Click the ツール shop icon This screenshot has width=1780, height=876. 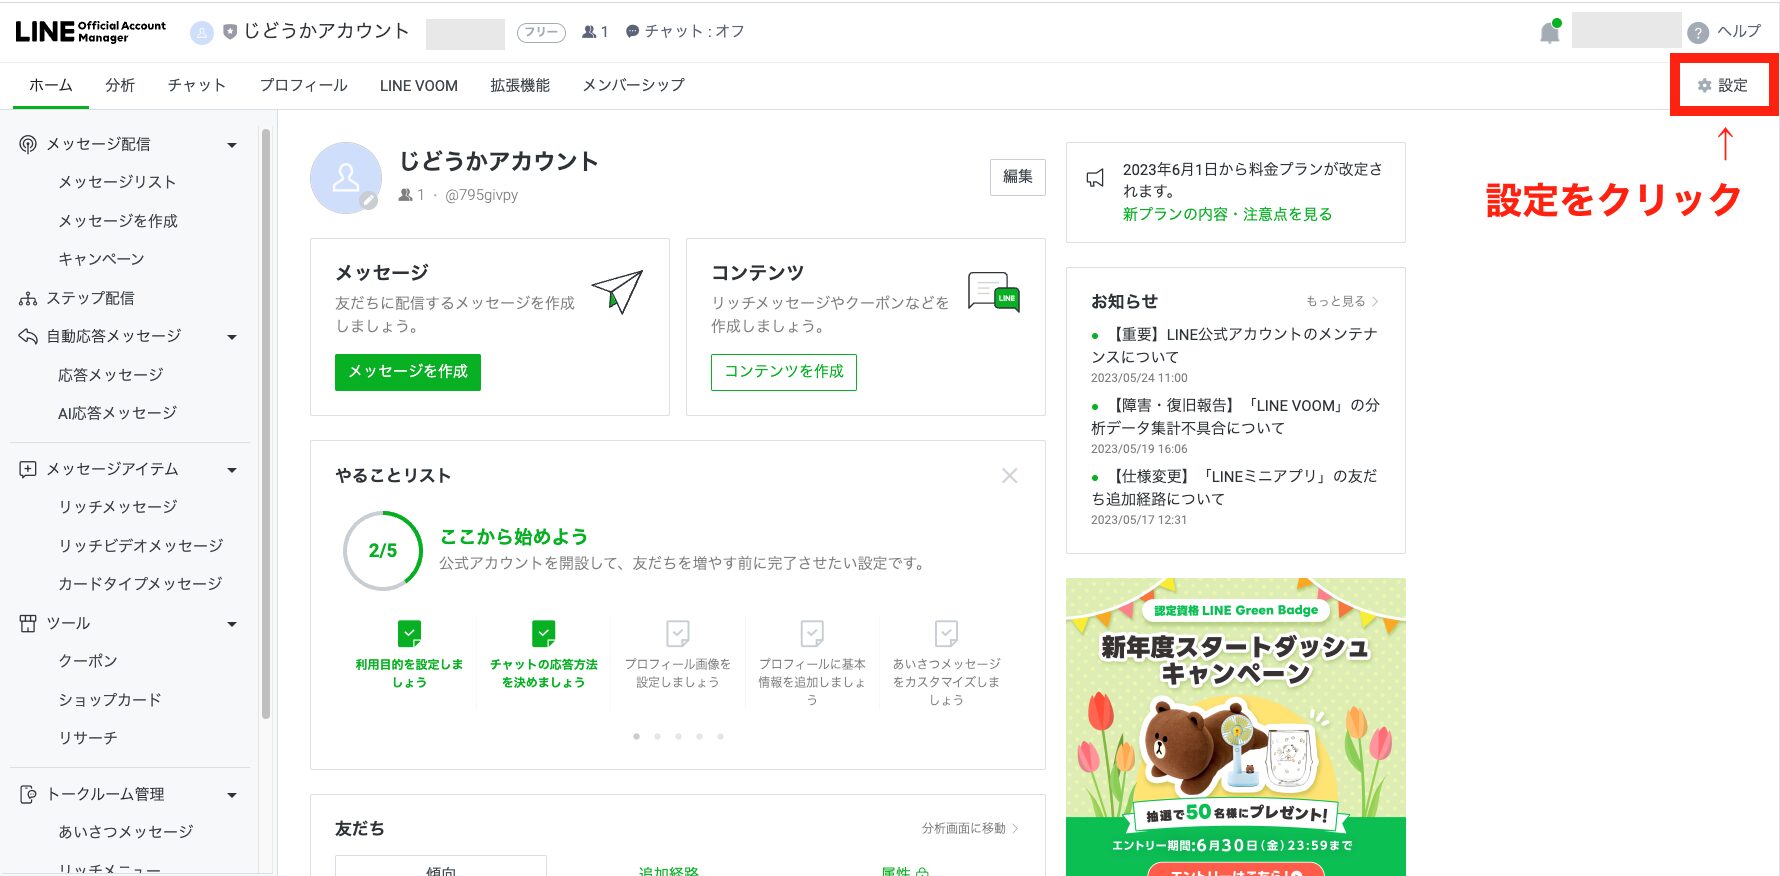coord(28,623)
